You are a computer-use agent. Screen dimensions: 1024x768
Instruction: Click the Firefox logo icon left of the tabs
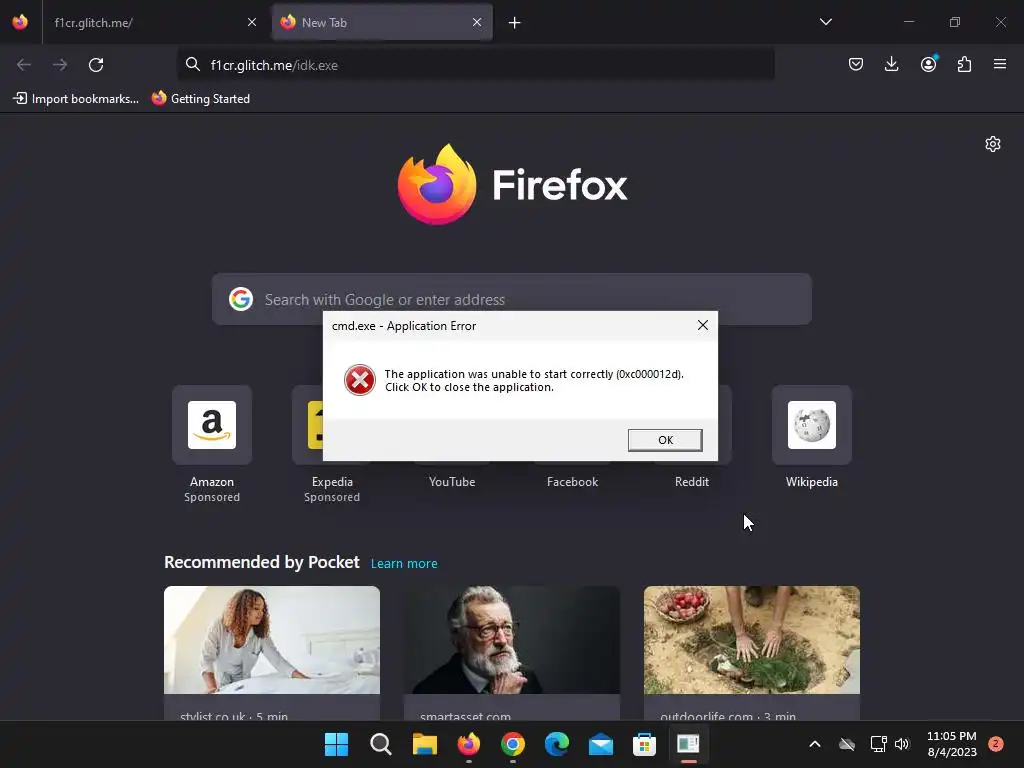coord(20,22)
